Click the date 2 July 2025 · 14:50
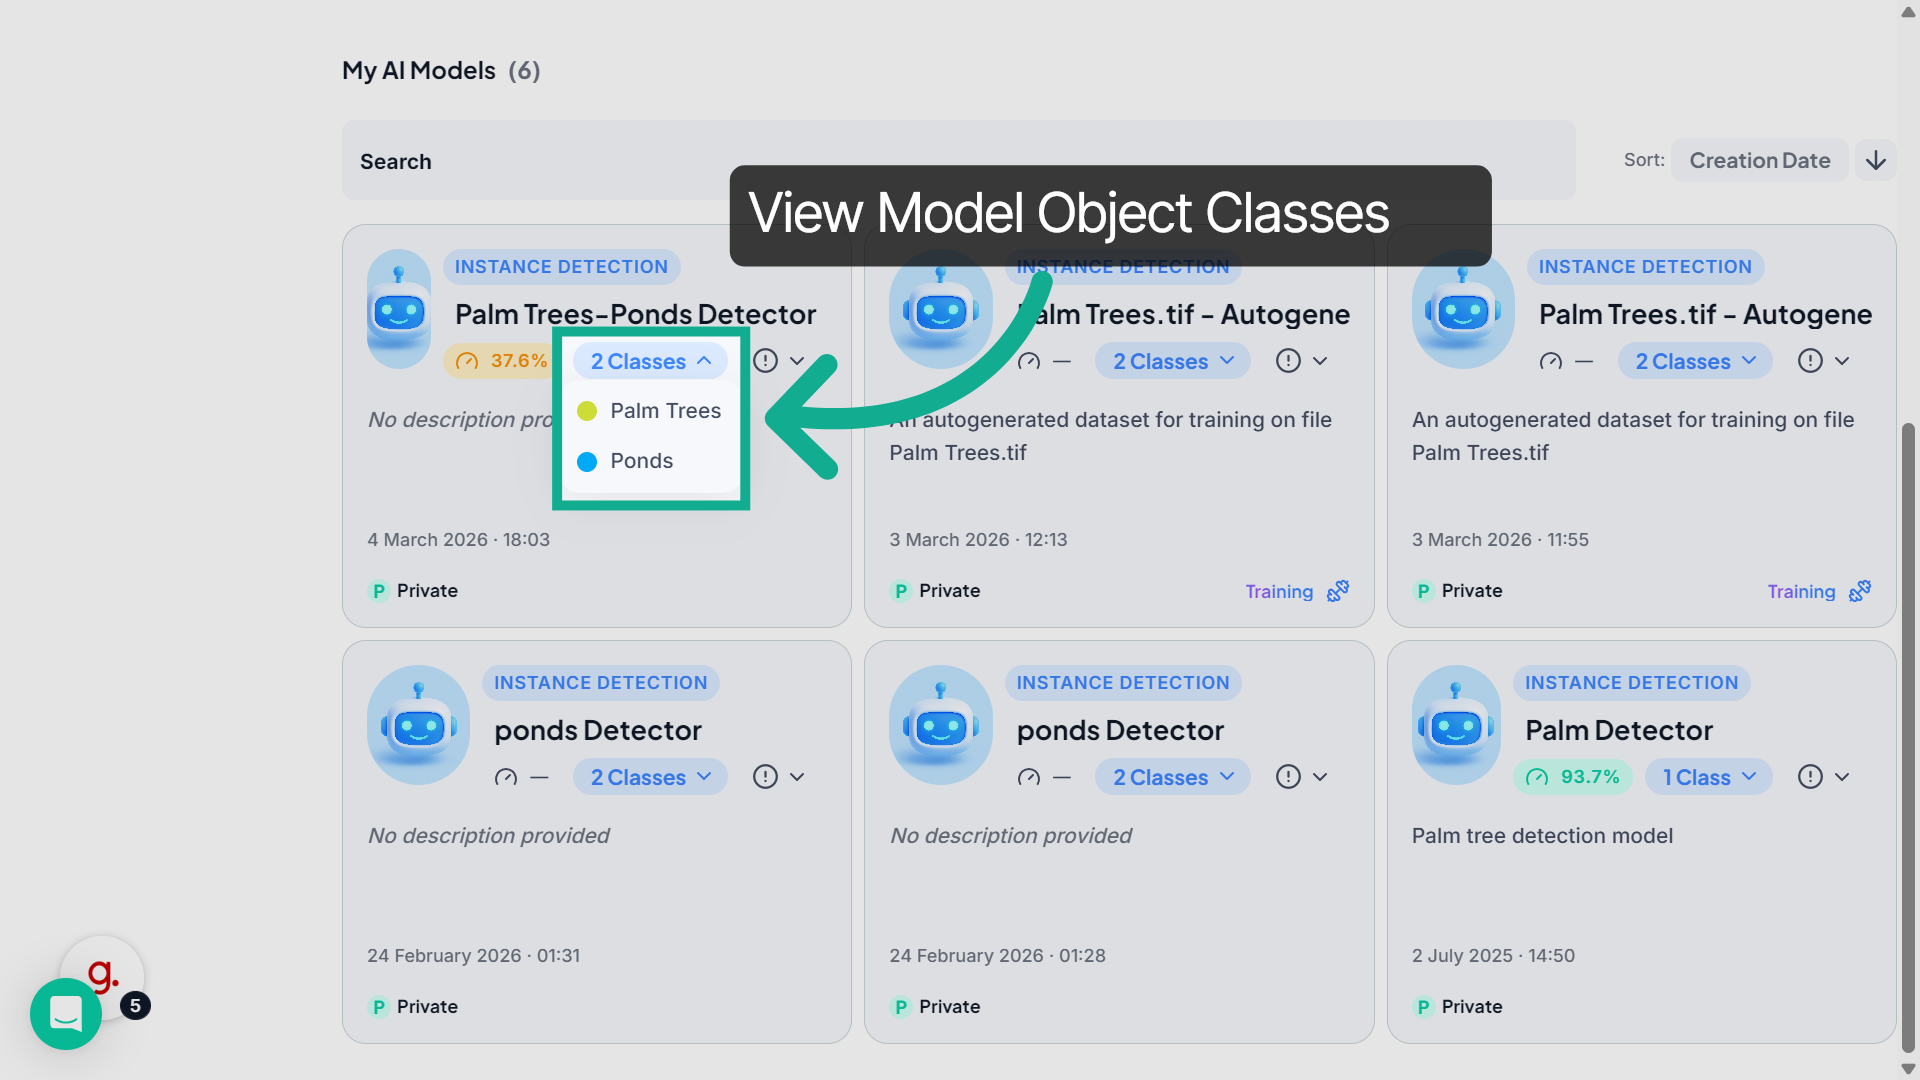This screenshot has height=1080, width=1920. coord(1493,955)
